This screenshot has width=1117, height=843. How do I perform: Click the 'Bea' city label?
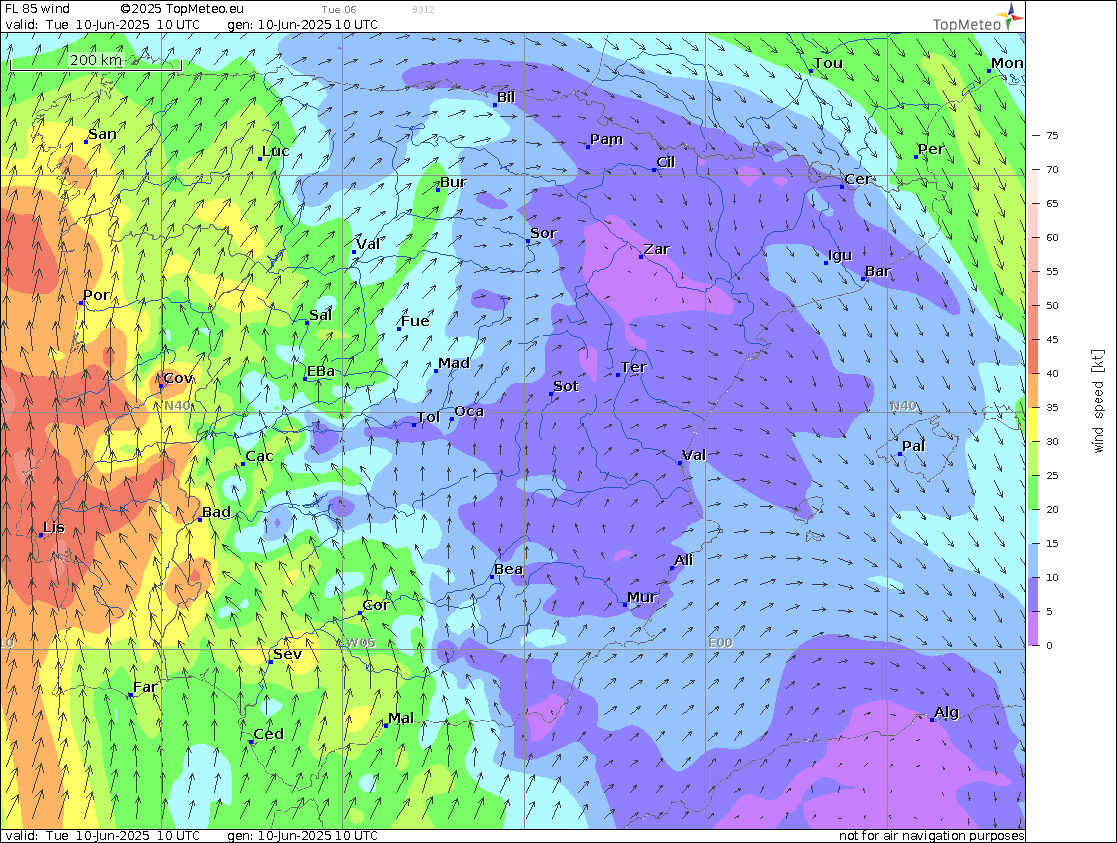(x=509, y=569)
